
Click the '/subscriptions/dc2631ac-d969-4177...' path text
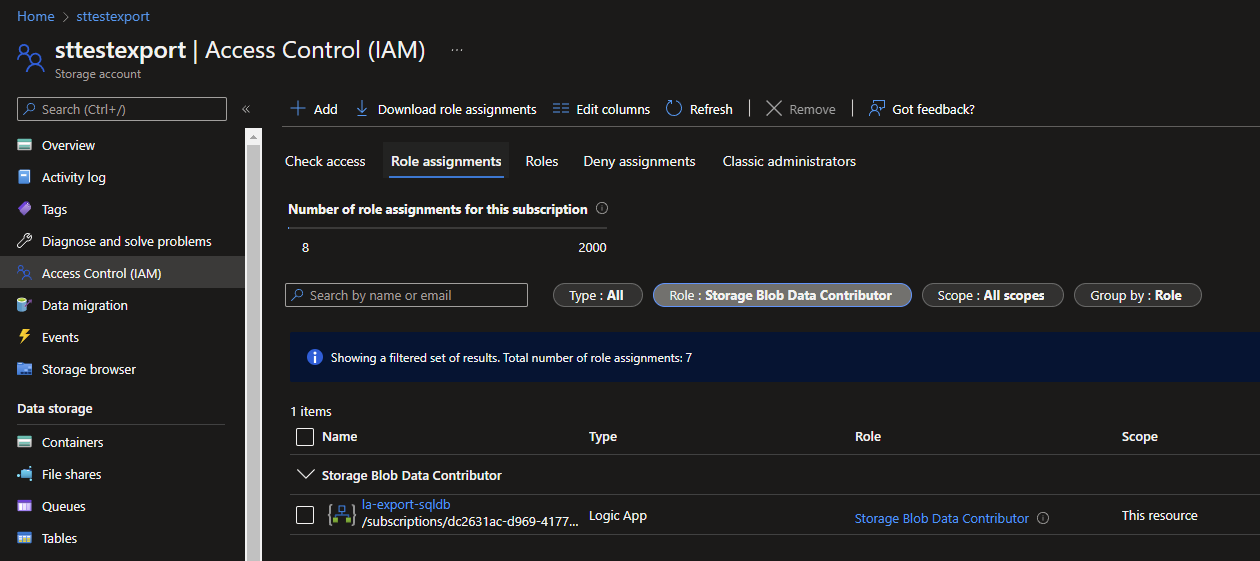click(x=470, y=521)
